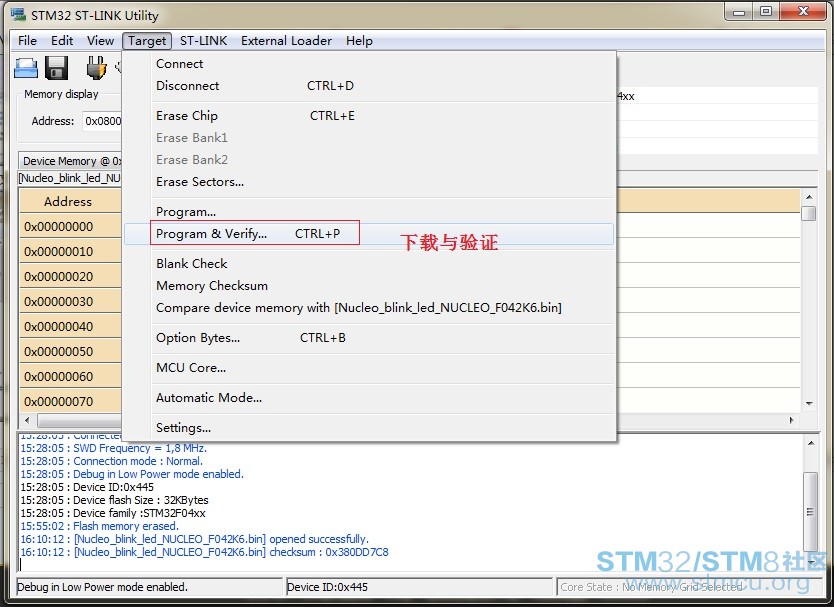Viewport: 834px width, 607px height.
Task: Click log line 'Connection mode : Normal.'
Action: pyautogui.click(x=112, y=461)
